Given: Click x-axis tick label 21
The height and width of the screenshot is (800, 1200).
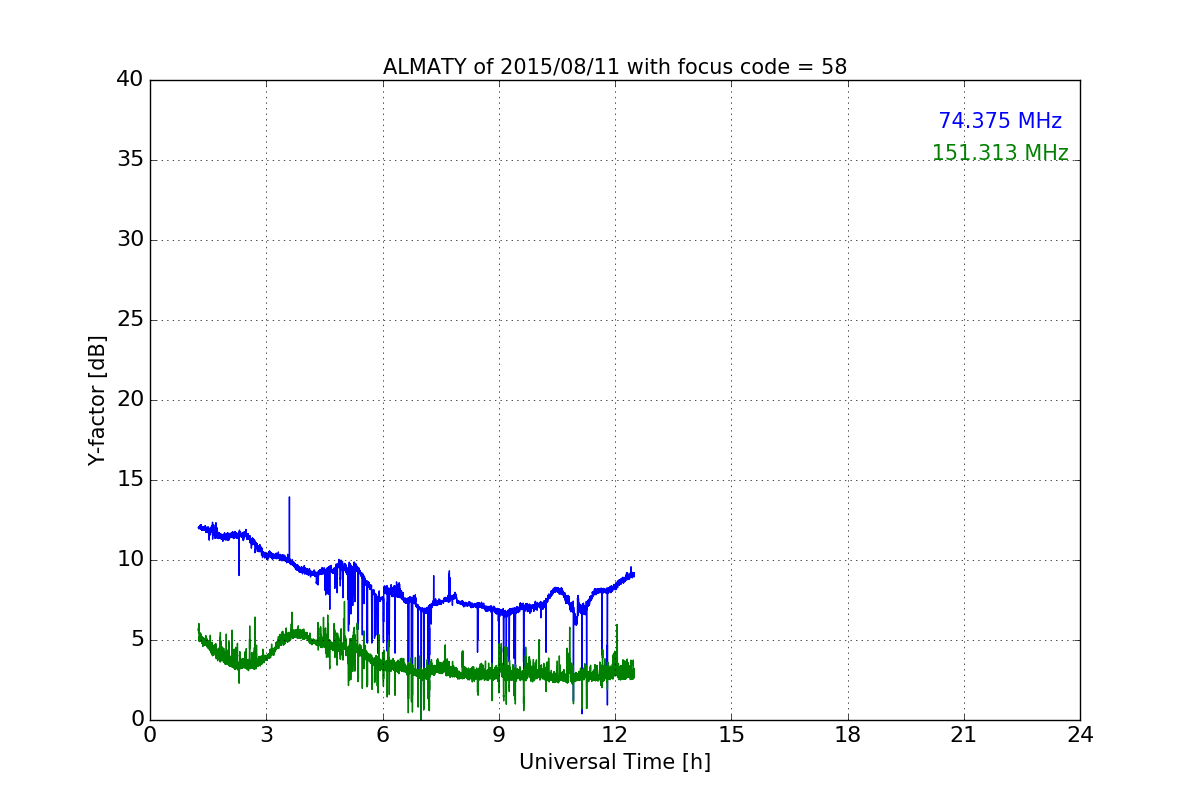Looking at the screenshot, I should pos(964,735).
